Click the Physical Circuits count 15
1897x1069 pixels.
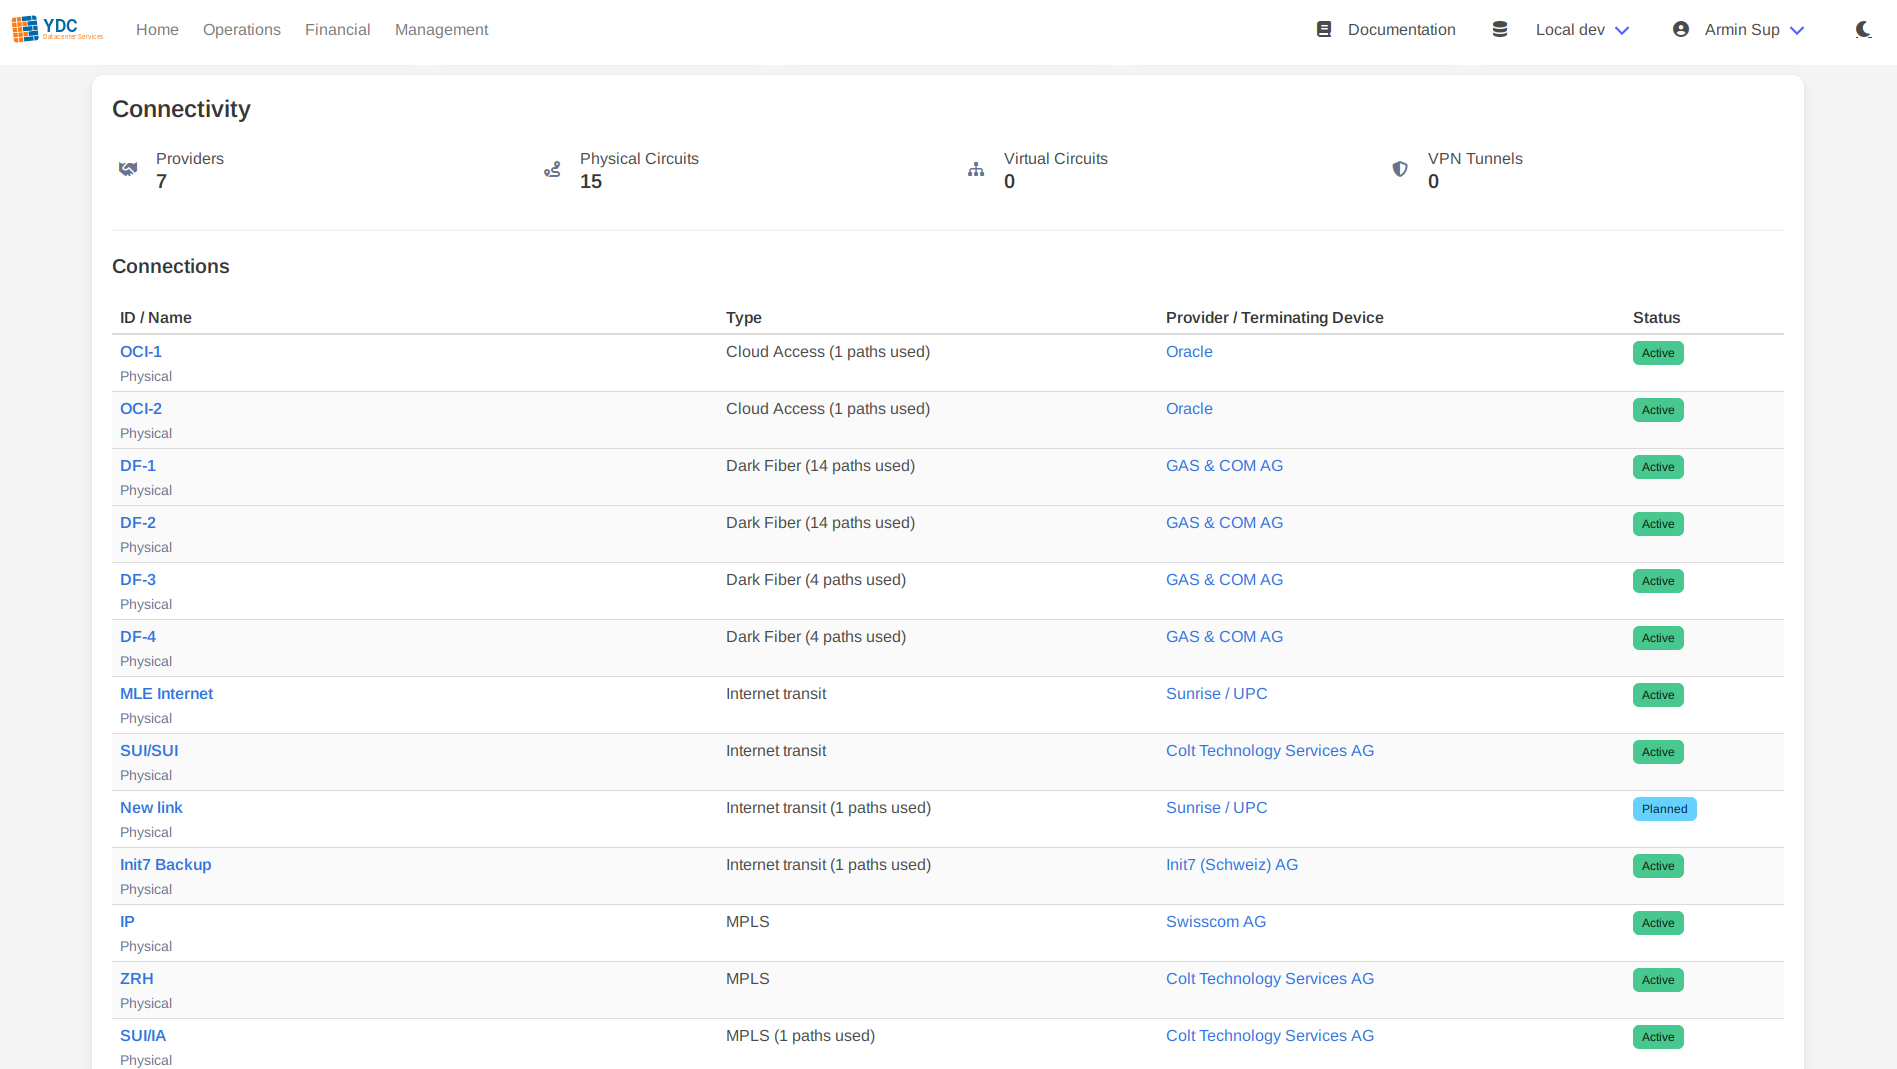591,182
